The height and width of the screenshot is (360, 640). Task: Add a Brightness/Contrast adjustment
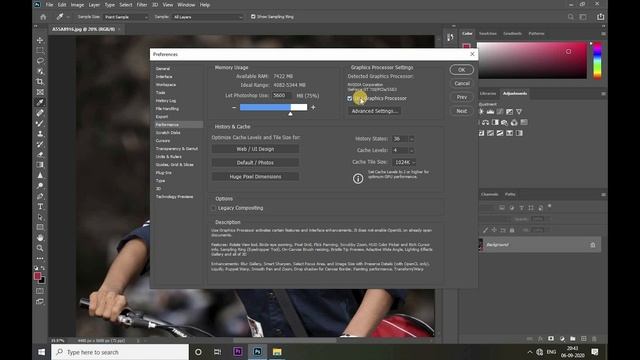tap(482, 111)
